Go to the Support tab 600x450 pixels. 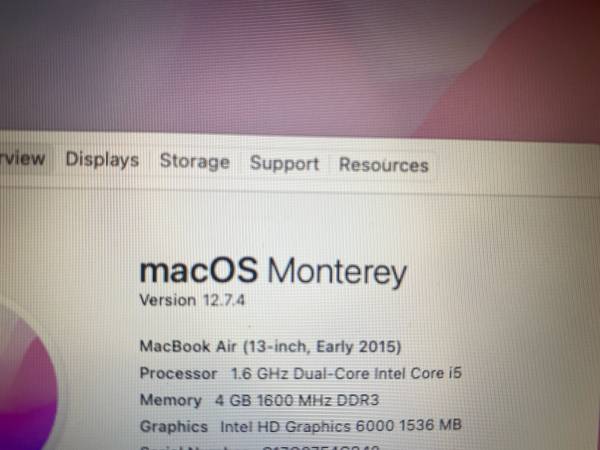[284, 164]
